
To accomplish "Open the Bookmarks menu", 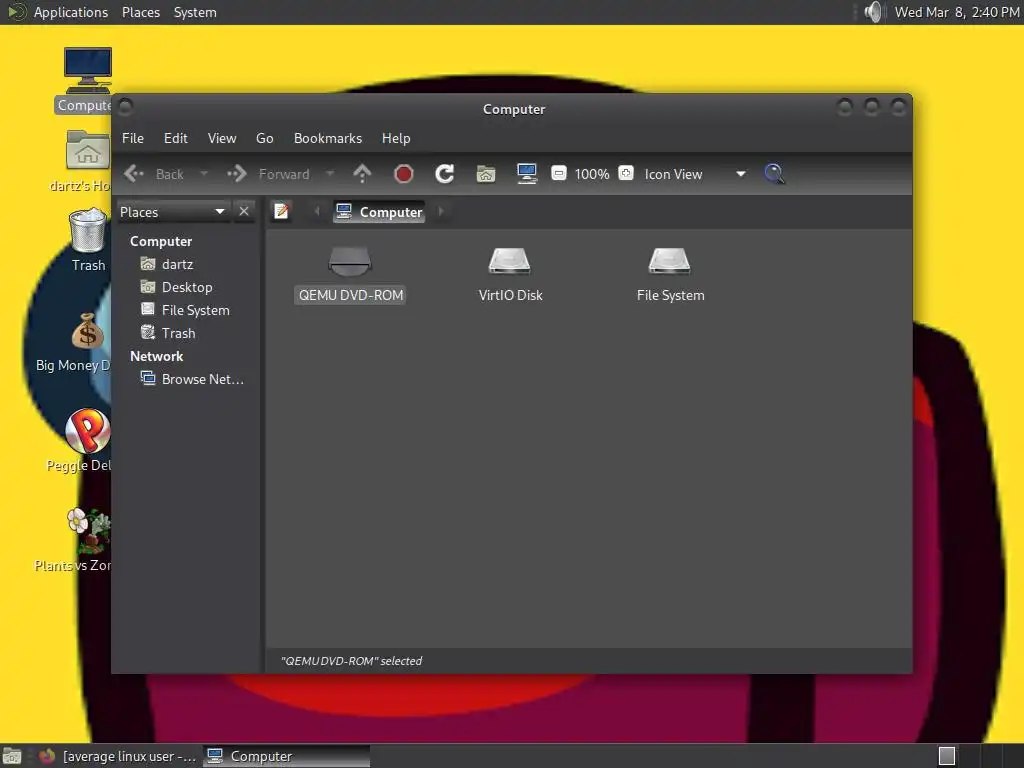I will [328, 138].
